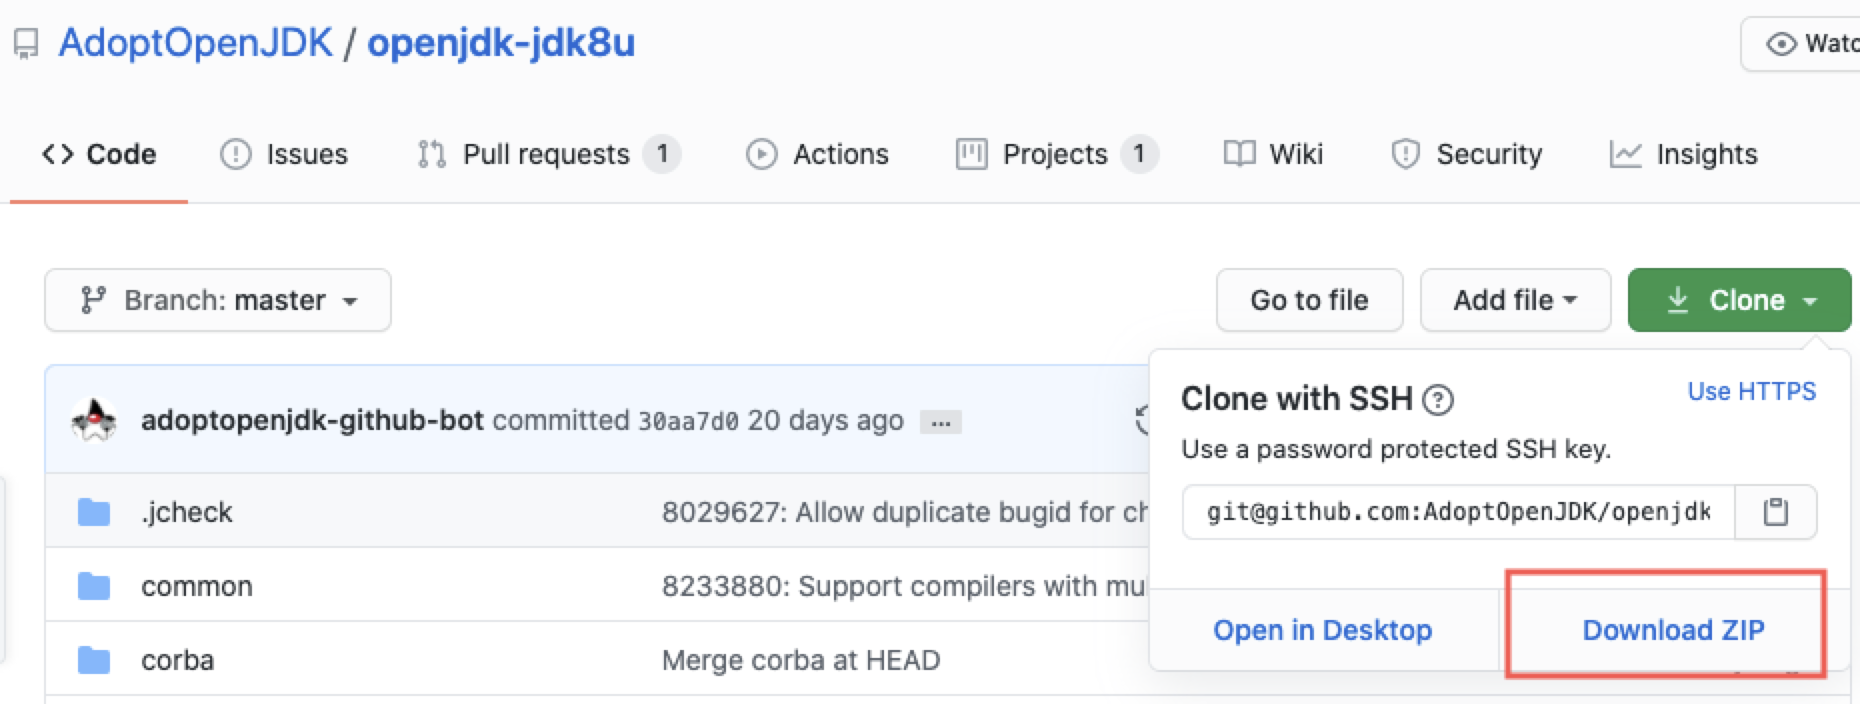1860x704 pixels.
Task: Open the Branch: master dropdown
Action: click(x=218, y=300)
